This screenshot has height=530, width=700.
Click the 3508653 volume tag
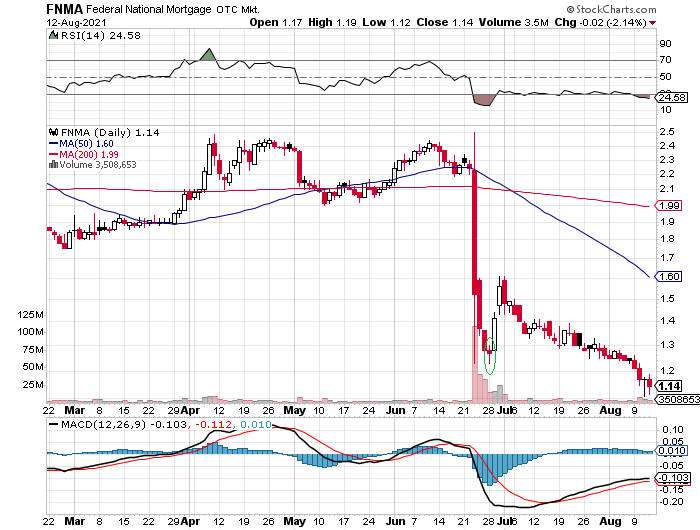click(x=677, y=399)
